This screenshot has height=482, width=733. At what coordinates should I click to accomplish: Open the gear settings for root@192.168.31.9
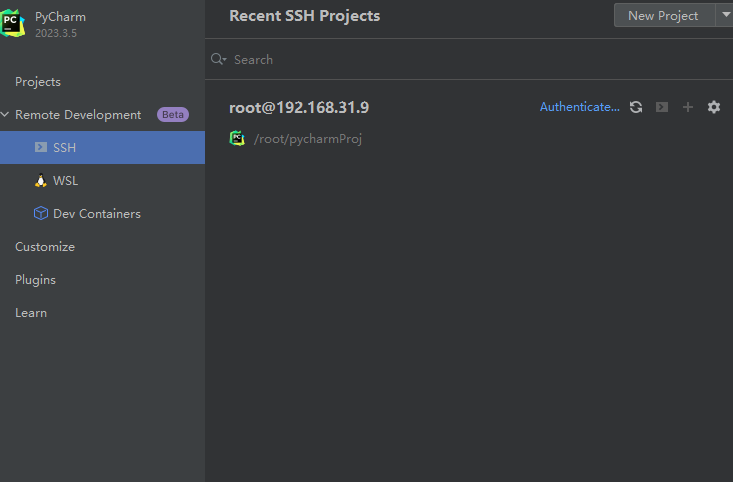[x=713, y=107]
